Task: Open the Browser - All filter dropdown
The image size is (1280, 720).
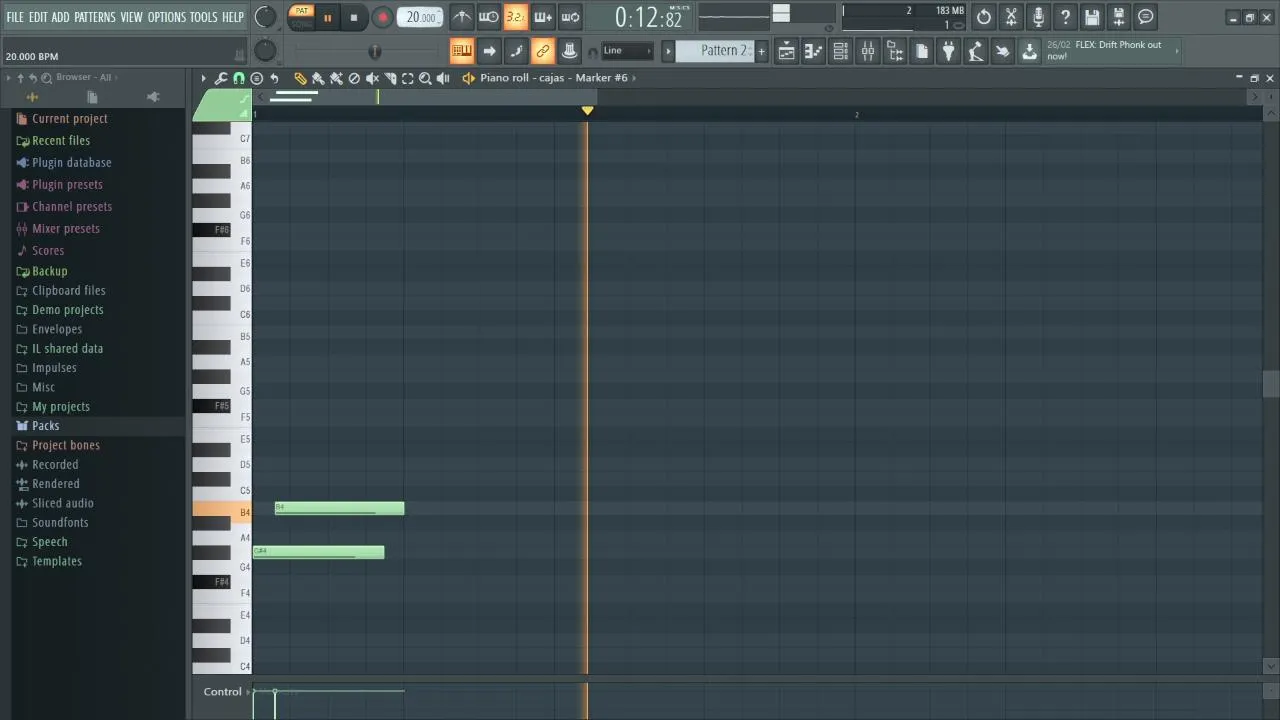Action: pyautogui.click(x=84, y=78)
